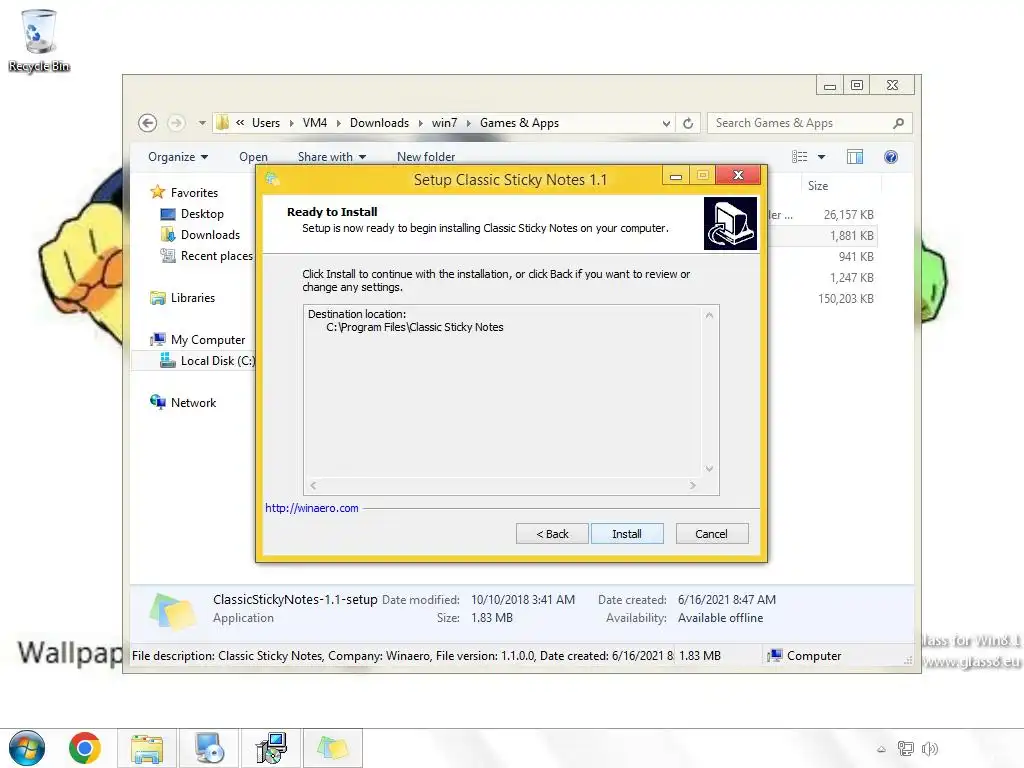Cancel the Classic Sticky Notes setup
The image size is (1024, 768).
click(712, 534)
